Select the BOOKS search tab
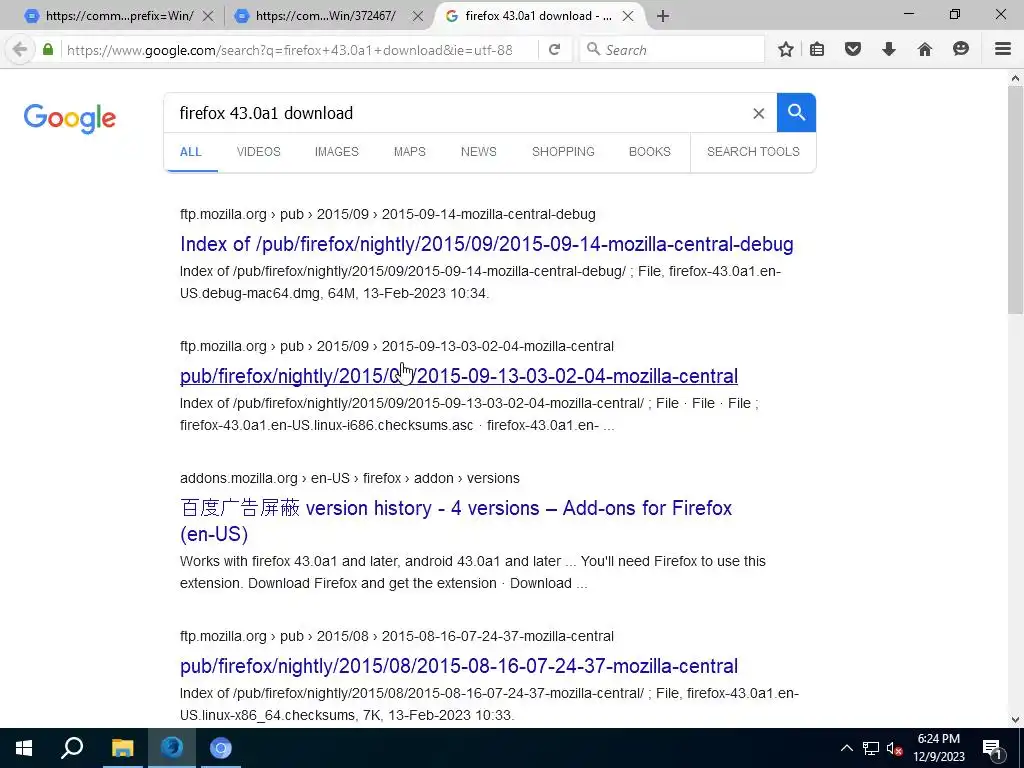The image size is (1024, 768). tap(650, 152)
